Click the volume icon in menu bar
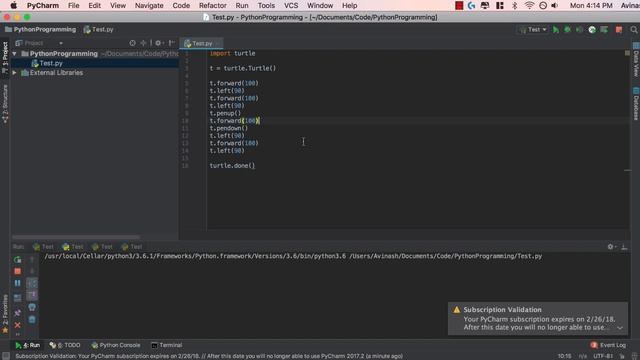Screen dimensions: 640x360 click(554, 6)
